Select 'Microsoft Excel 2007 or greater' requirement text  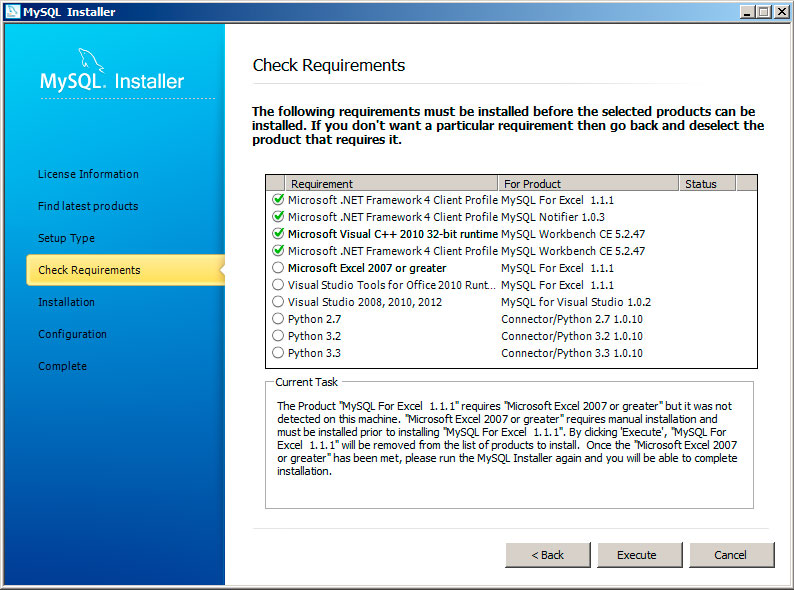tap(367, 268)
